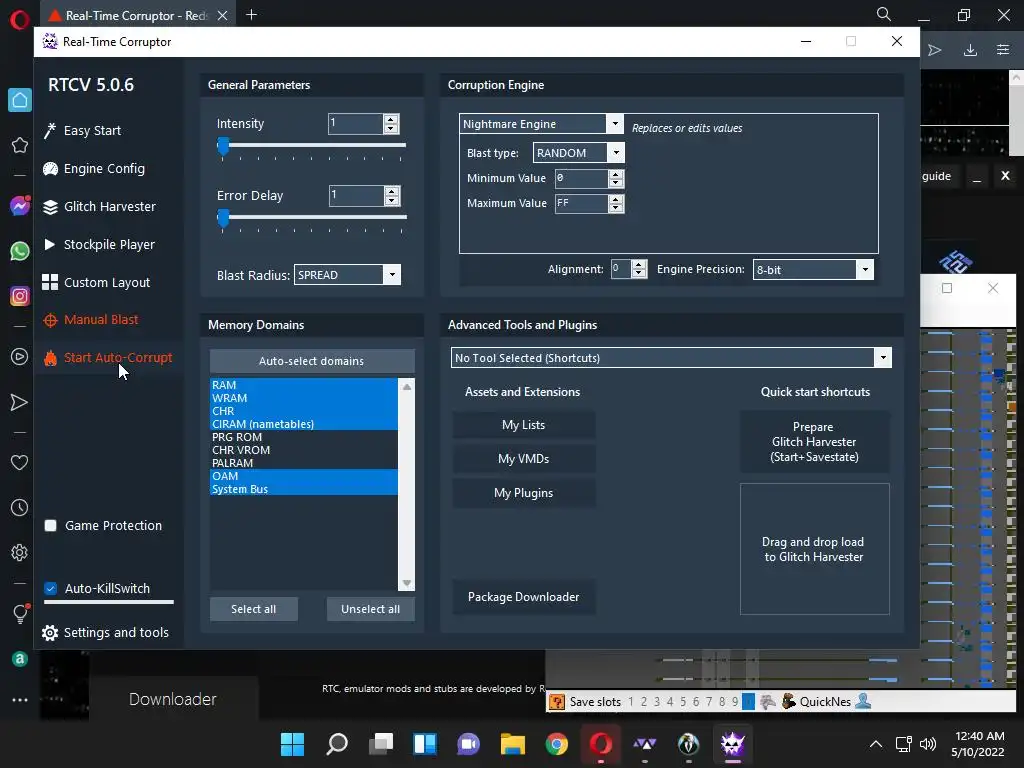Select PRG ROM memory domain

tap(303, 437)
